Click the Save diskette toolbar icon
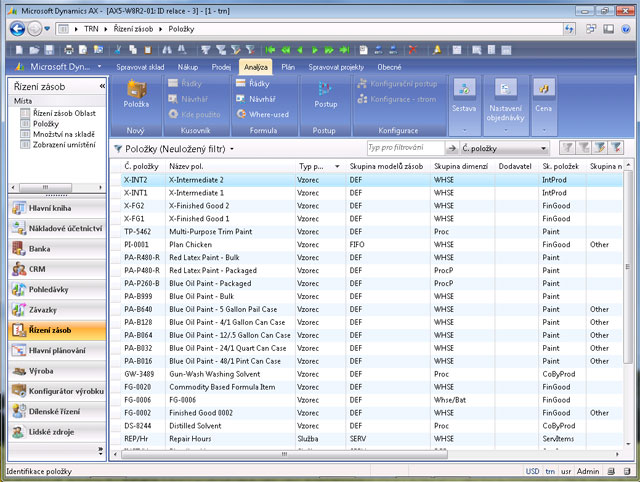640x482 pixels. tap(49, 50)
